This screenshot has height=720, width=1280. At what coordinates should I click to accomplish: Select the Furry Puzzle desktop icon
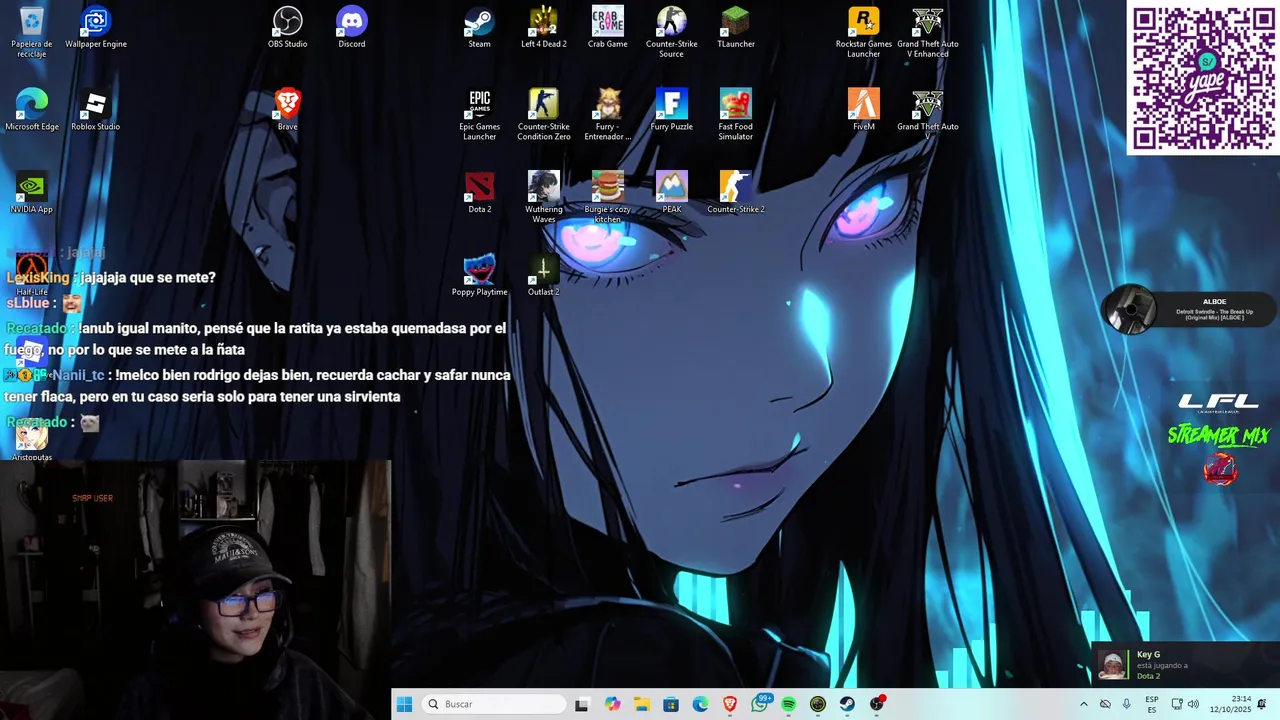click(671, 110)
